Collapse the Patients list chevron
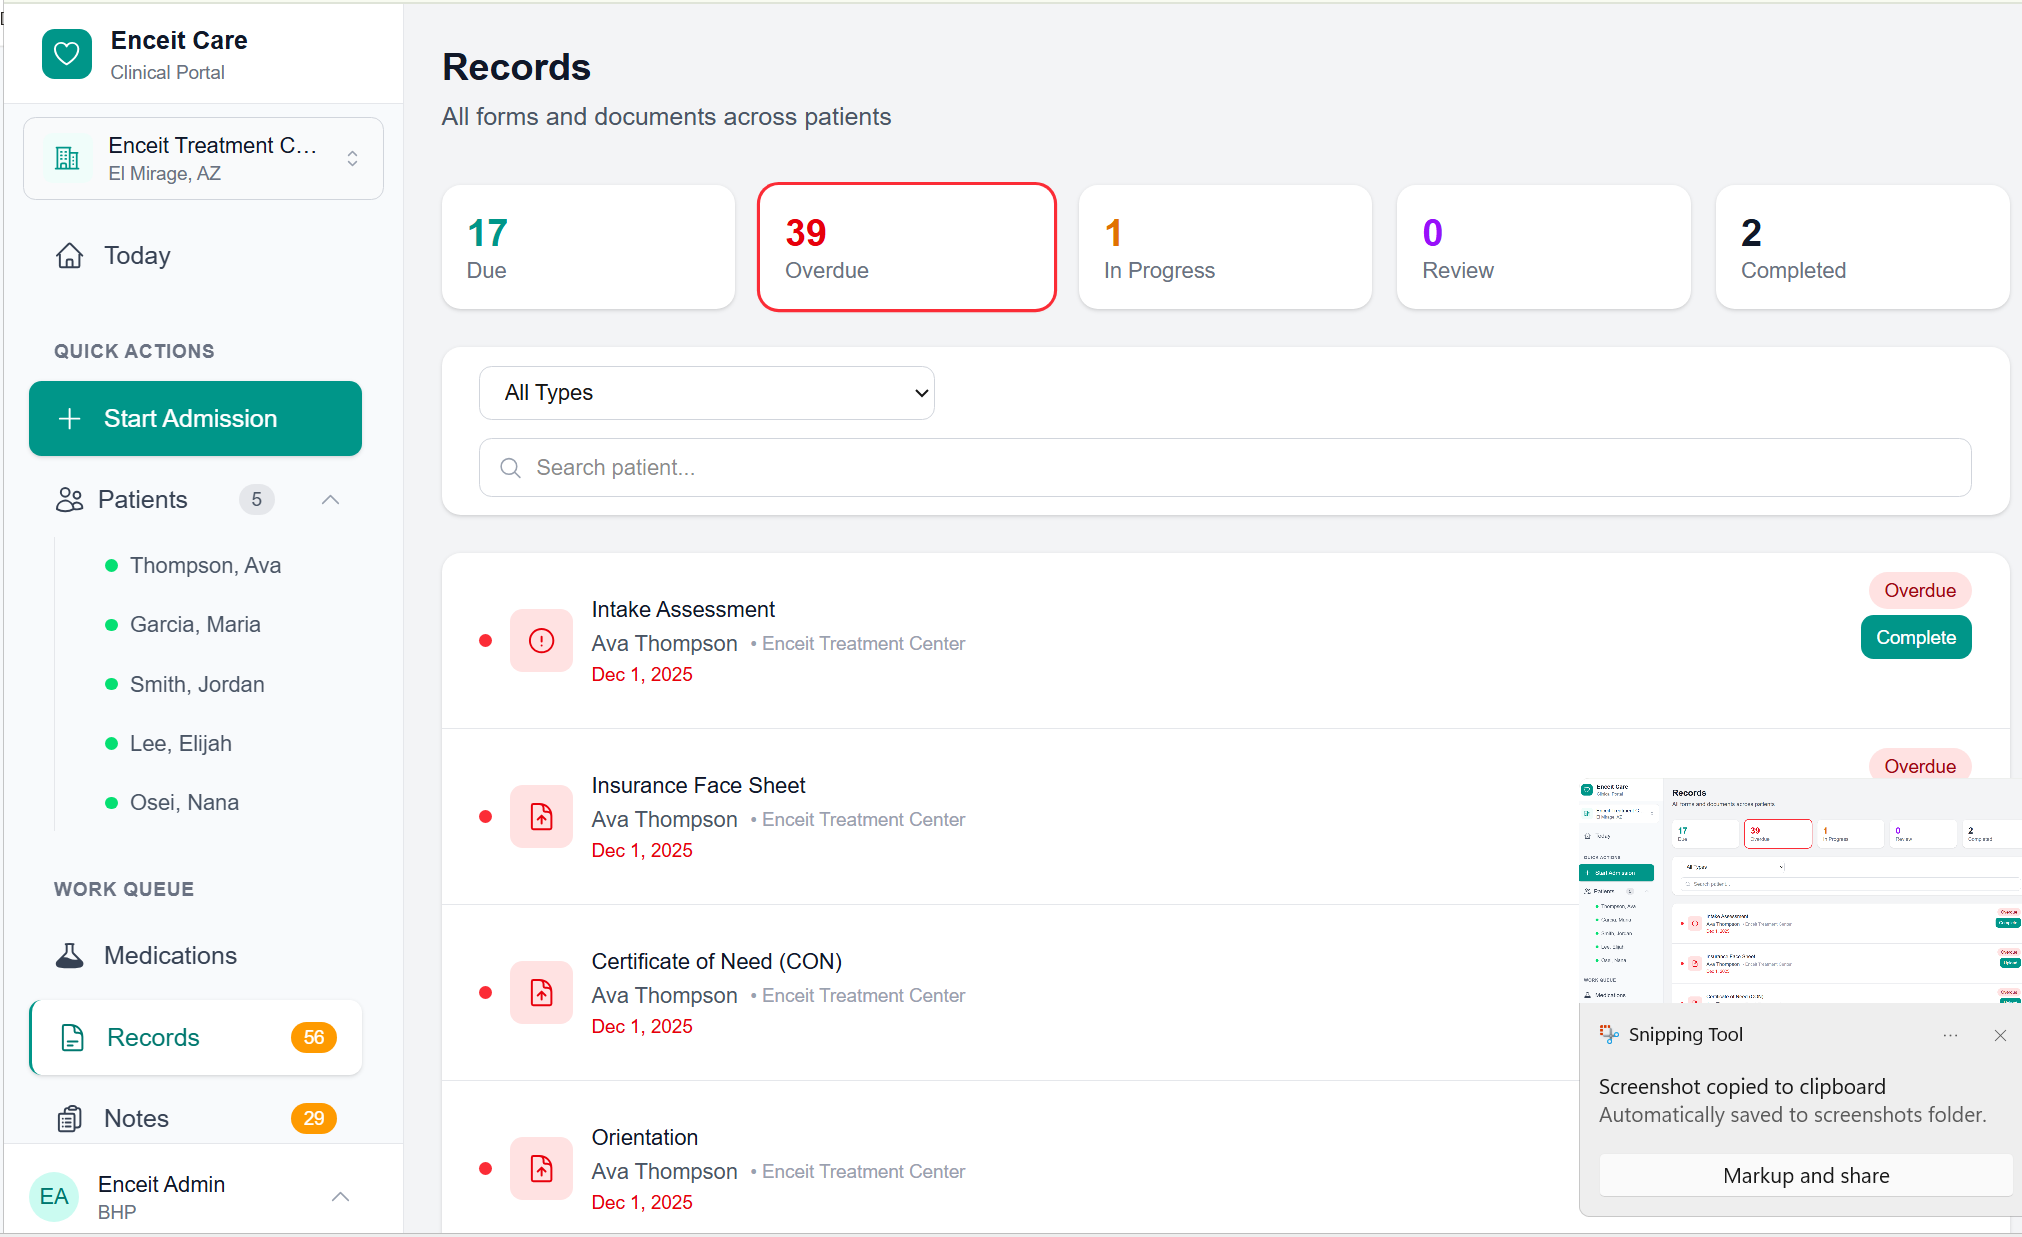 click(331, 500)
